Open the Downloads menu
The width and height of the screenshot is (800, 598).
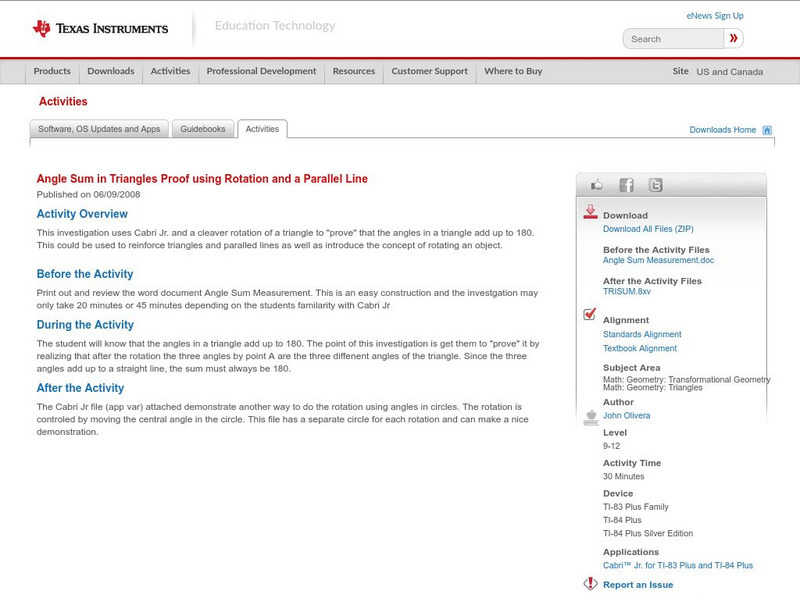point(111,71)
